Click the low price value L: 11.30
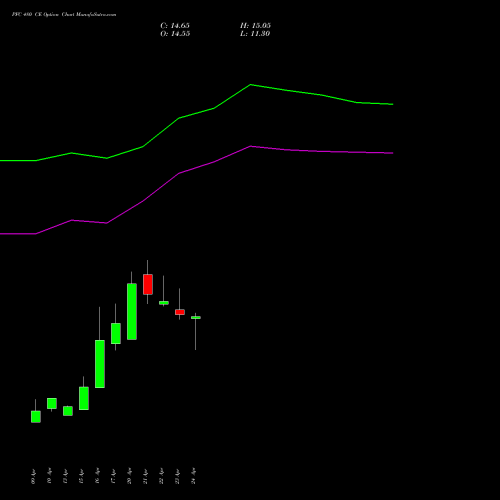This screenshot has height=500, width=500. 255,34
